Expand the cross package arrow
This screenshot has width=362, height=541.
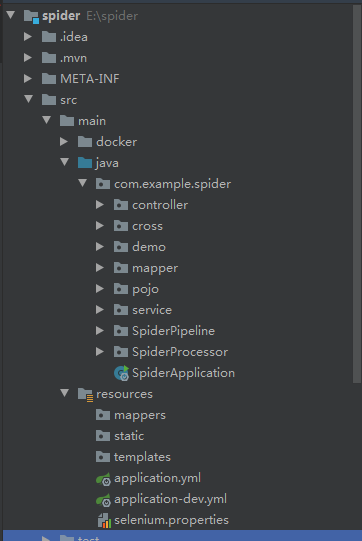pyautogui.click(x=100, y=226)
